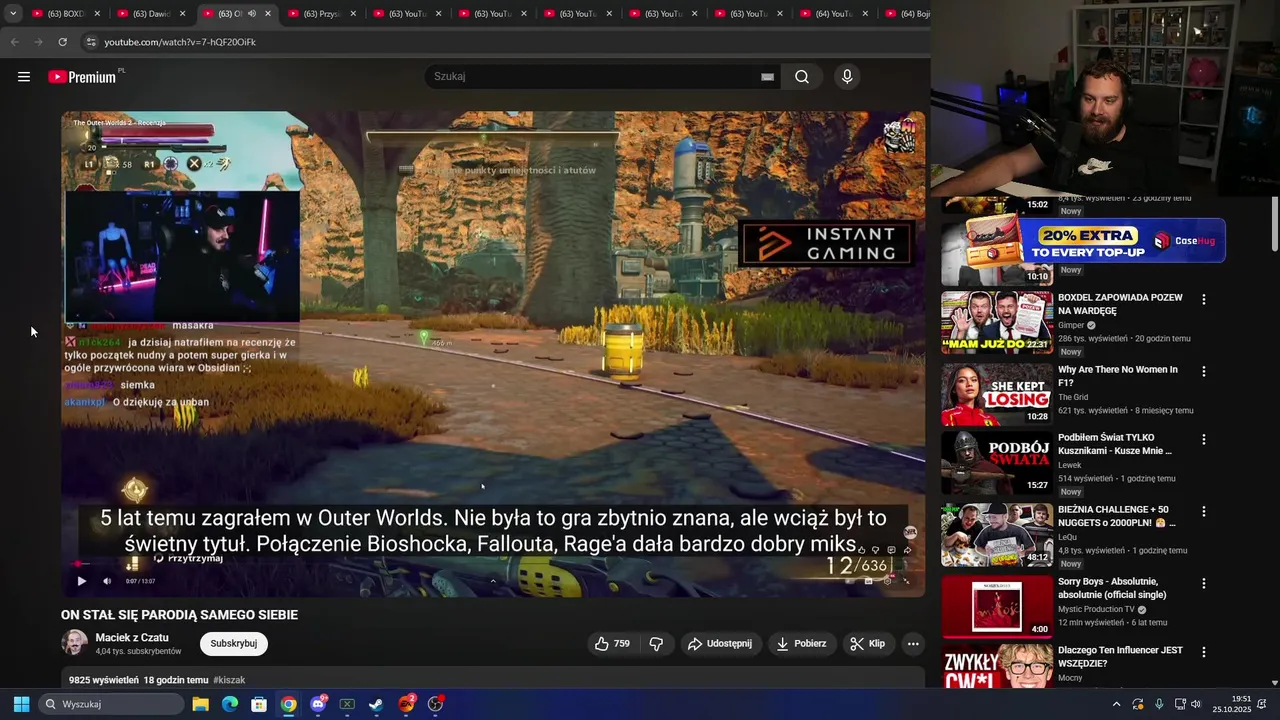Open EA app from taskbar
Screen dimensions: 1280x720
406,704
